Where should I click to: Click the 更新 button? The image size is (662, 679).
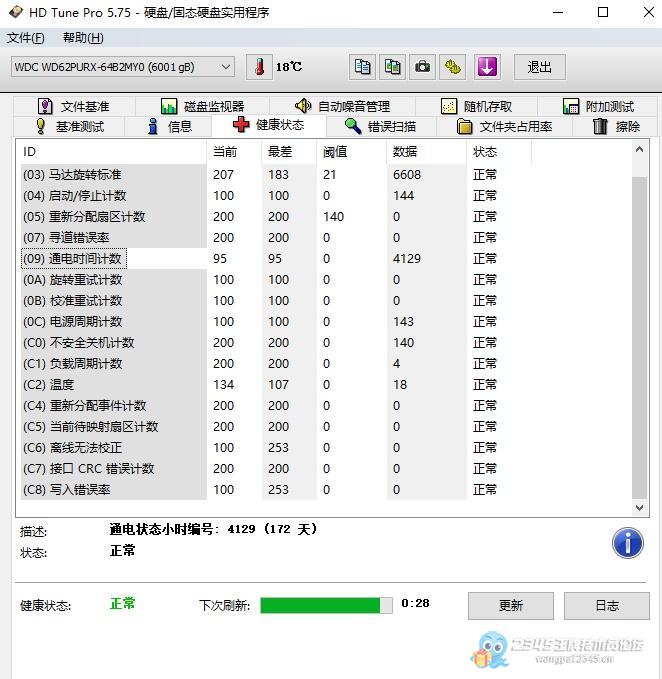[510, 605]
